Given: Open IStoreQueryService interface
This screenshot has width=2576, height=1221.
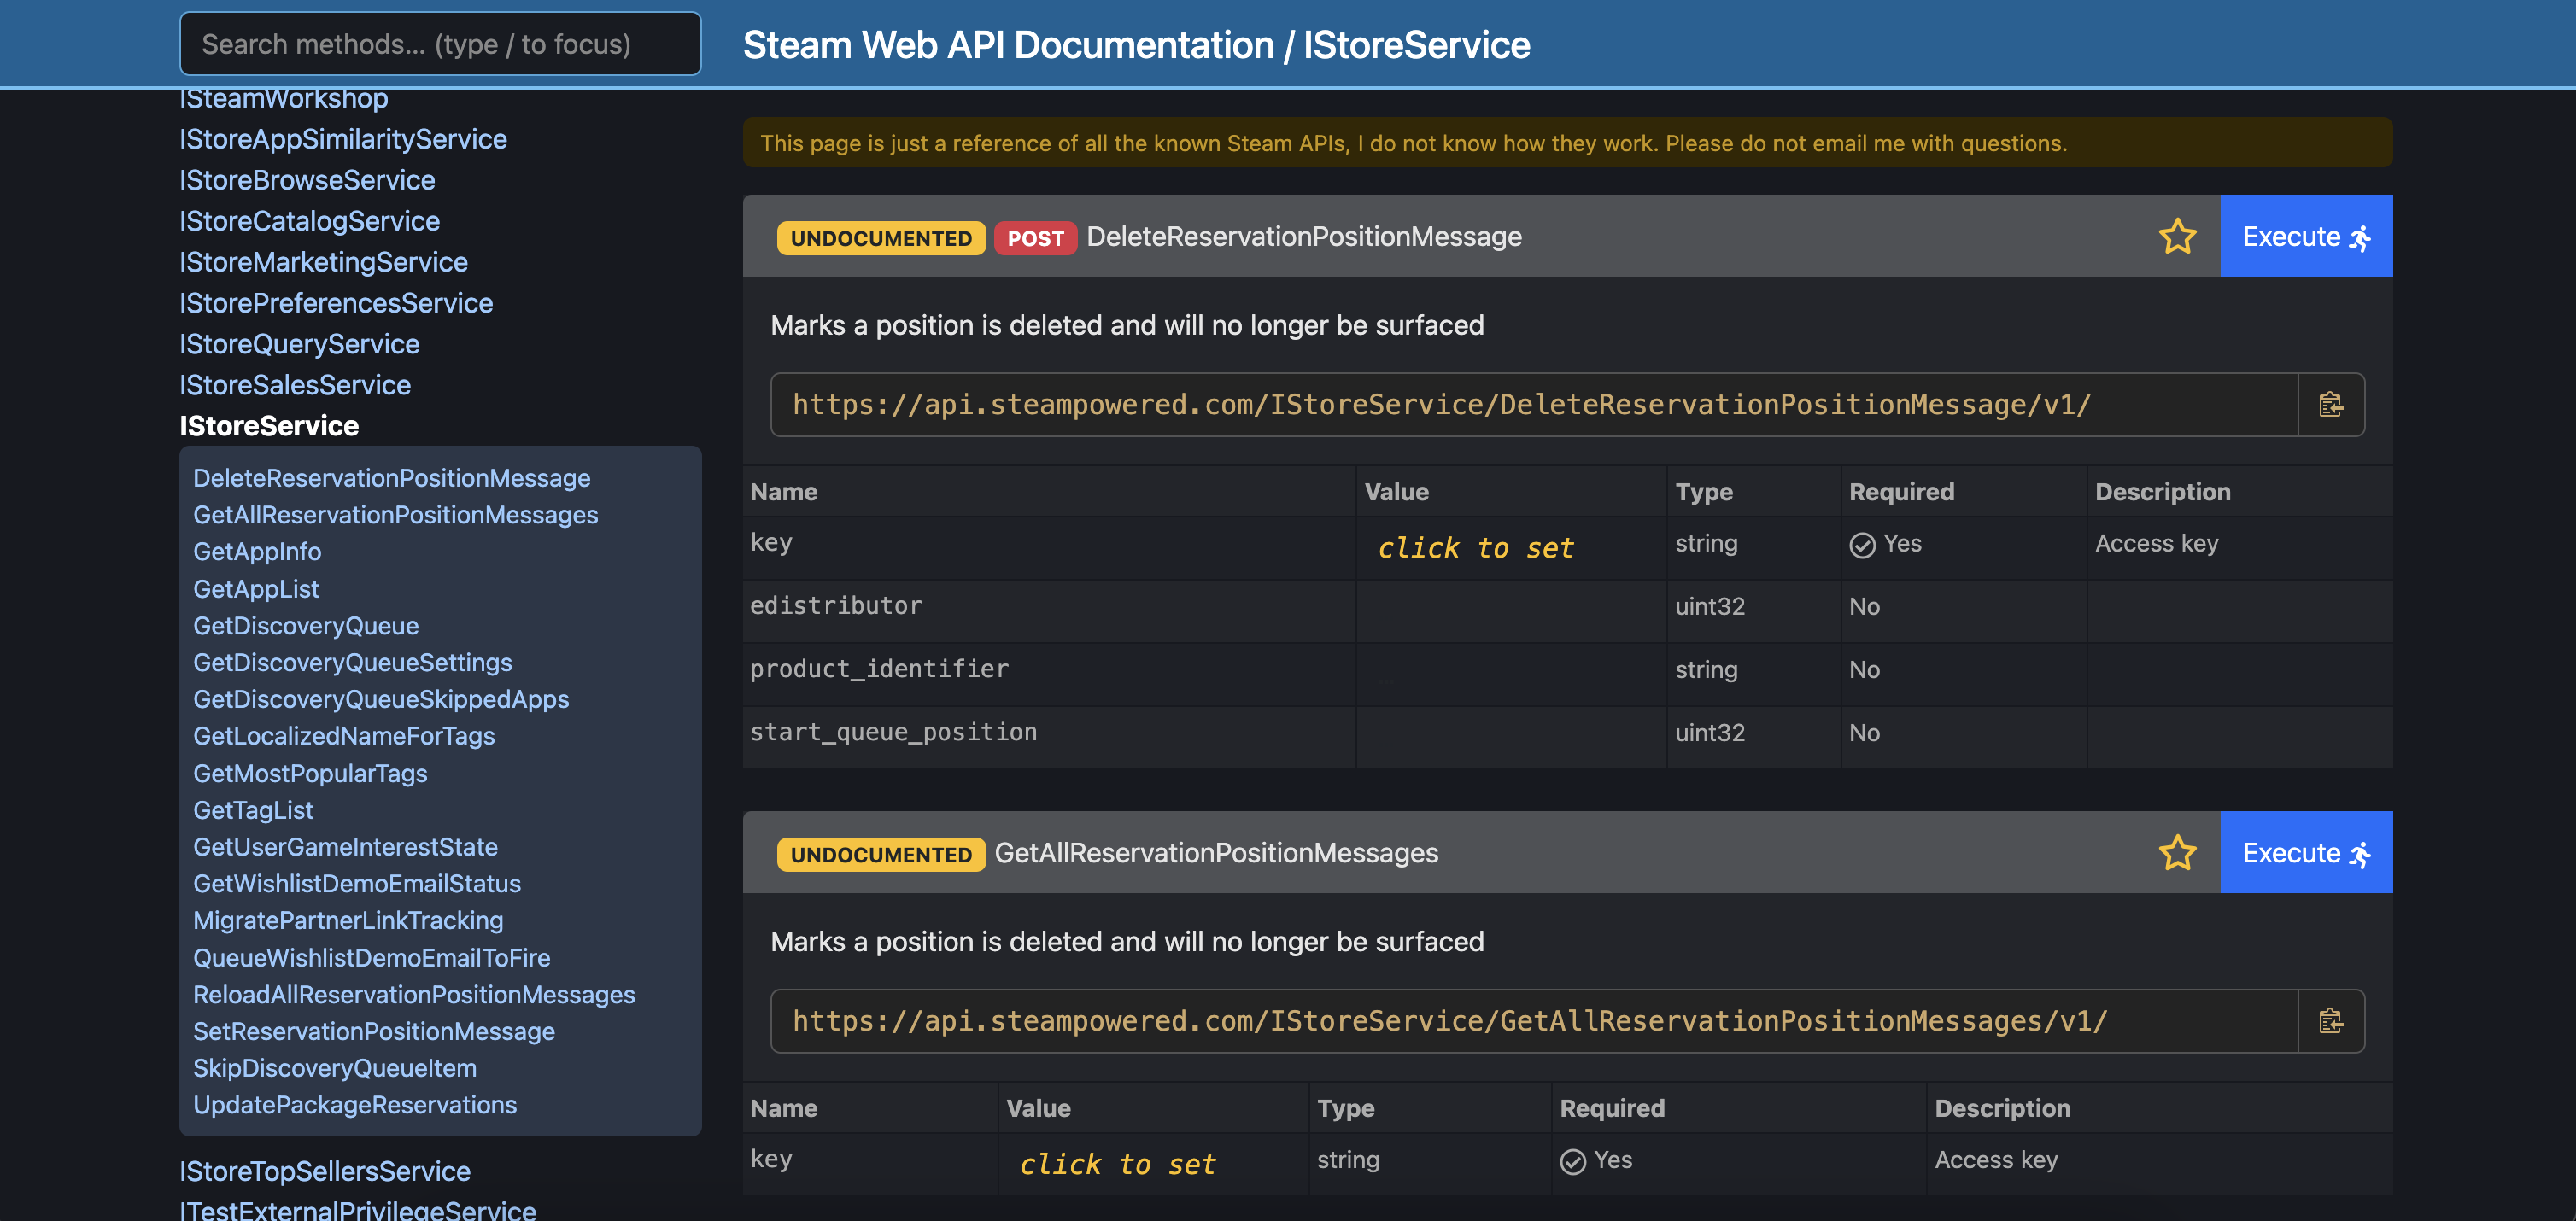Looking at the screenshot, I should 300,344.
